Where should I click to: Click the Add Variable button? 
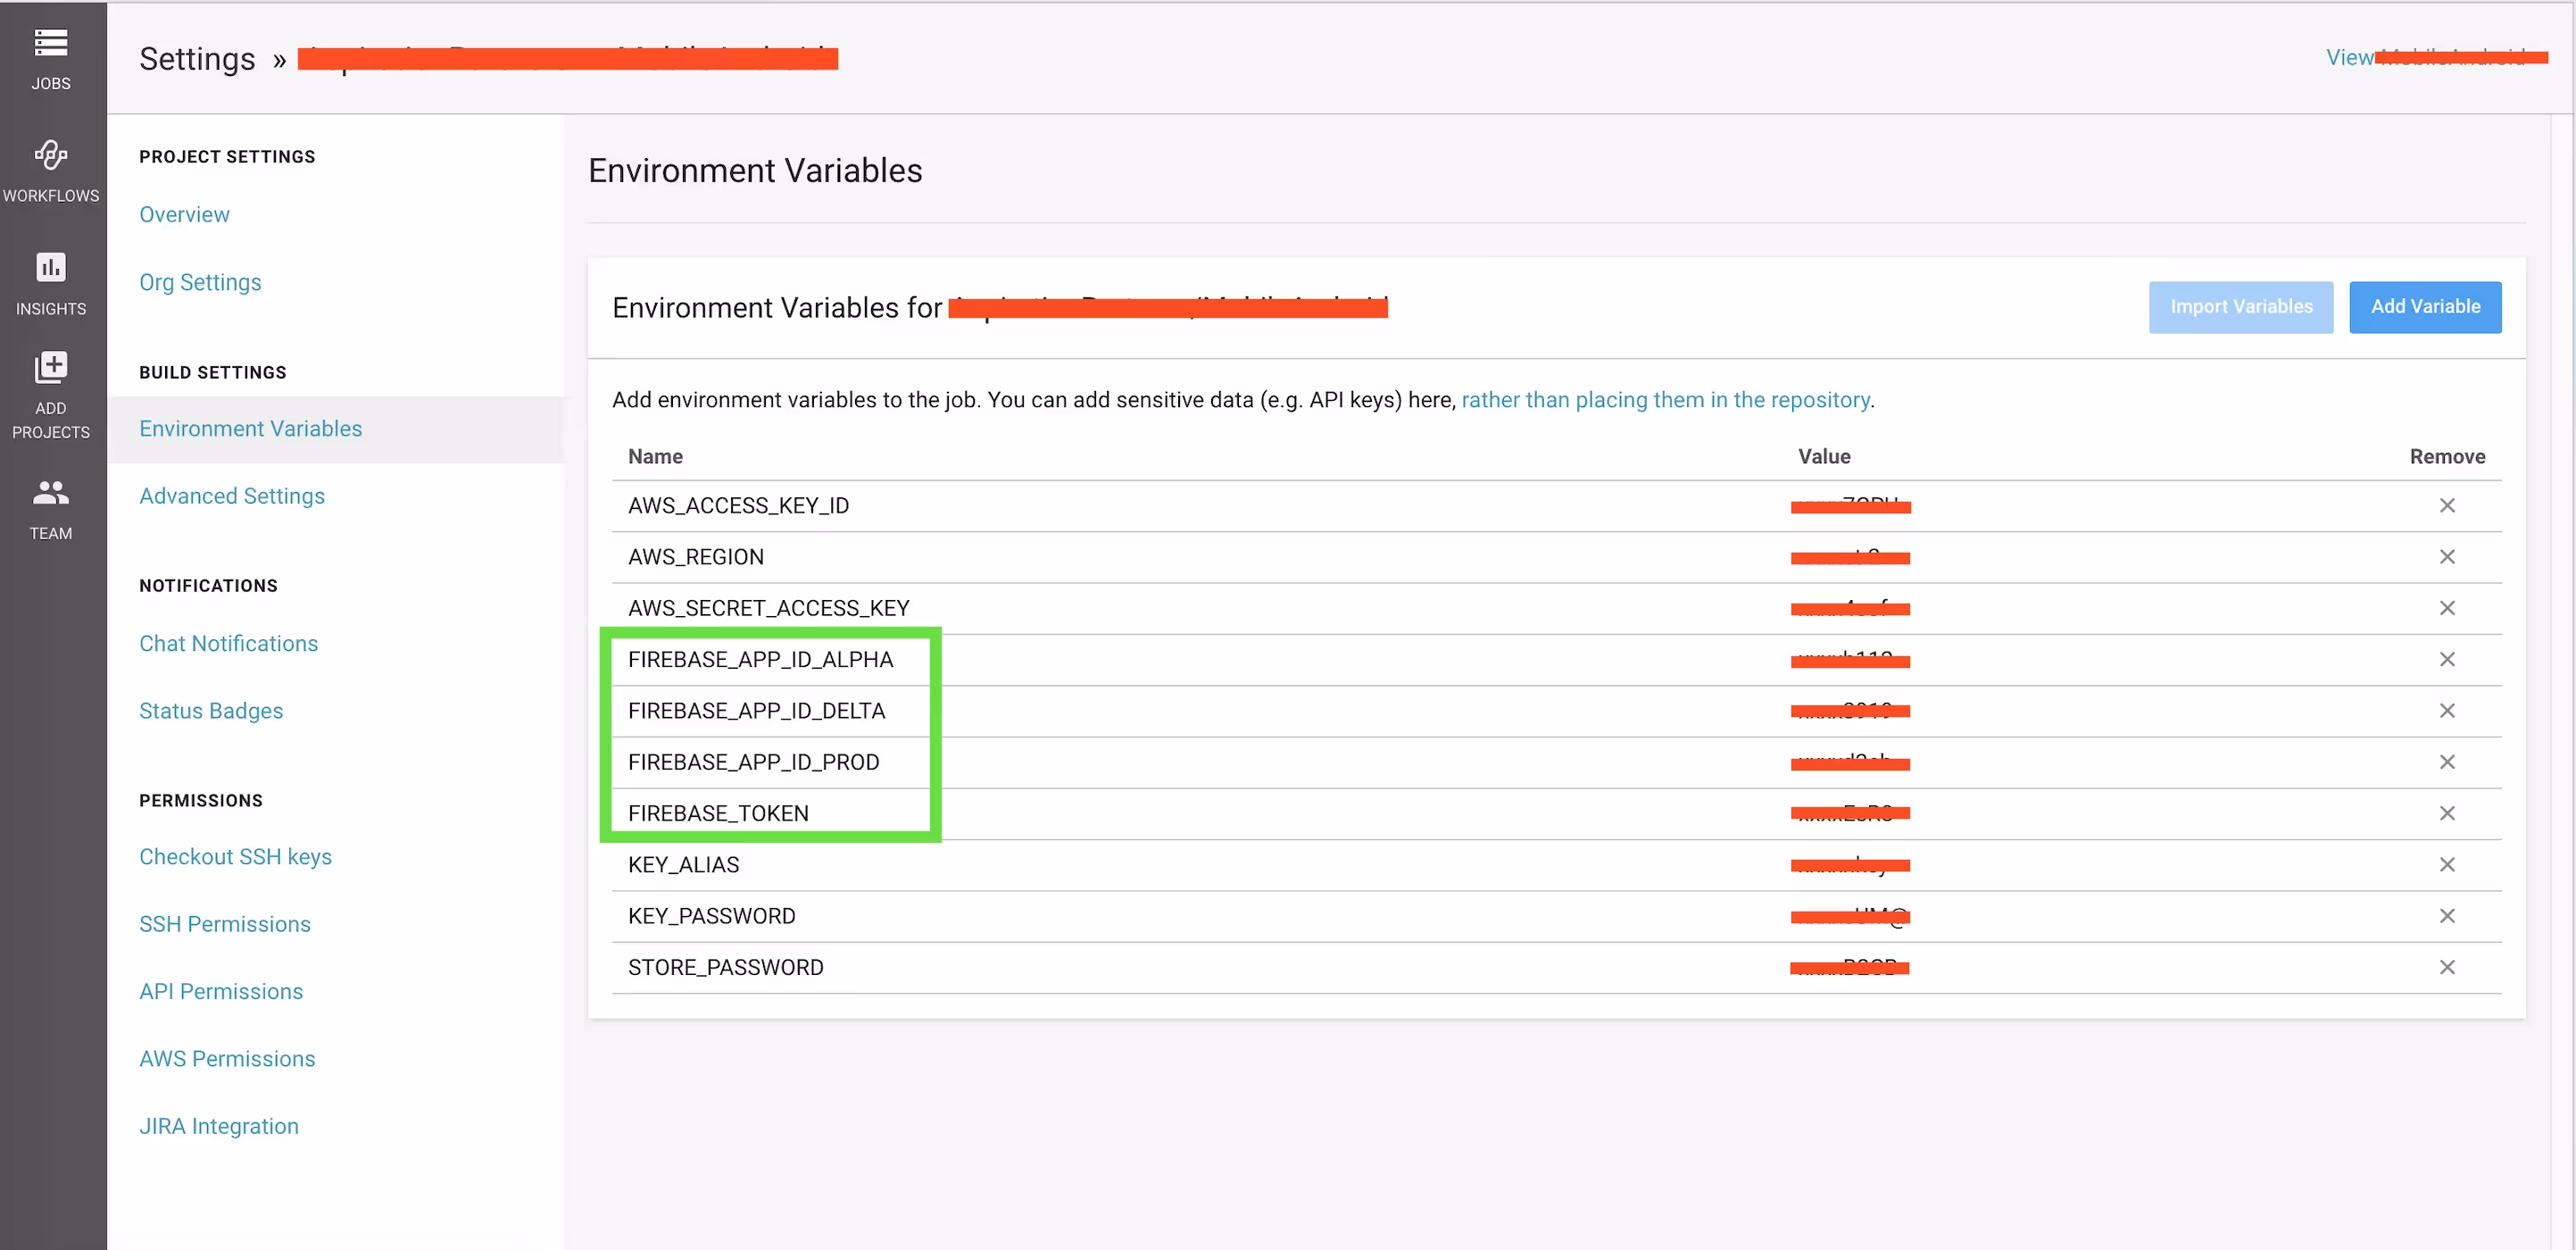[2425, 307]
